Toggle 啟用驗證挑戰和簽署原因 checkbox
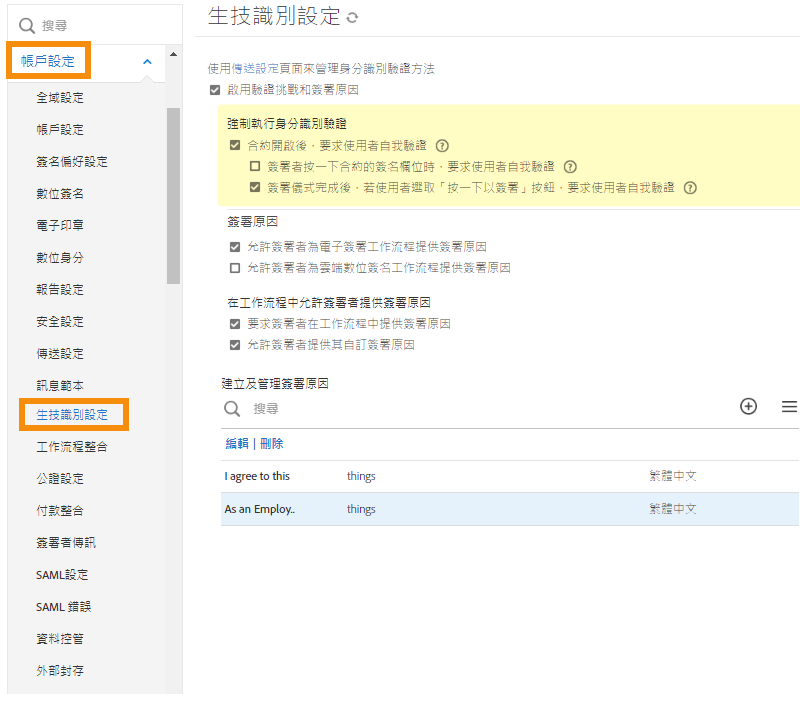The image size is (800, 718). [215, 90]
